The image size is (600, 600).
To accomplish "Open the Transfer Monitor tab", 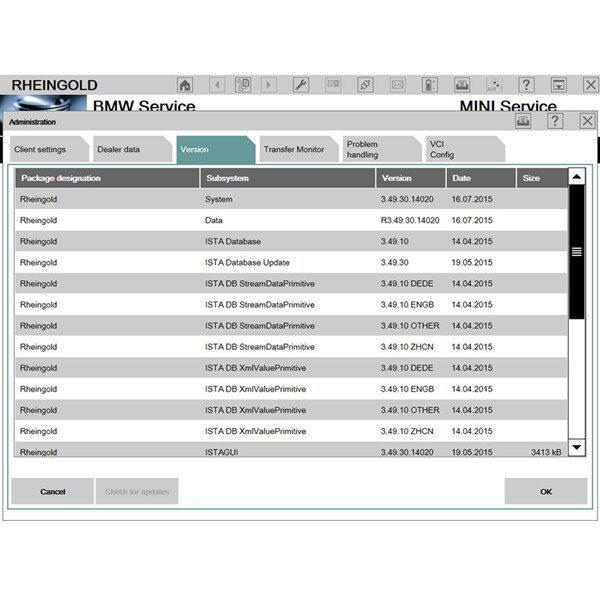I will [298, 150].
